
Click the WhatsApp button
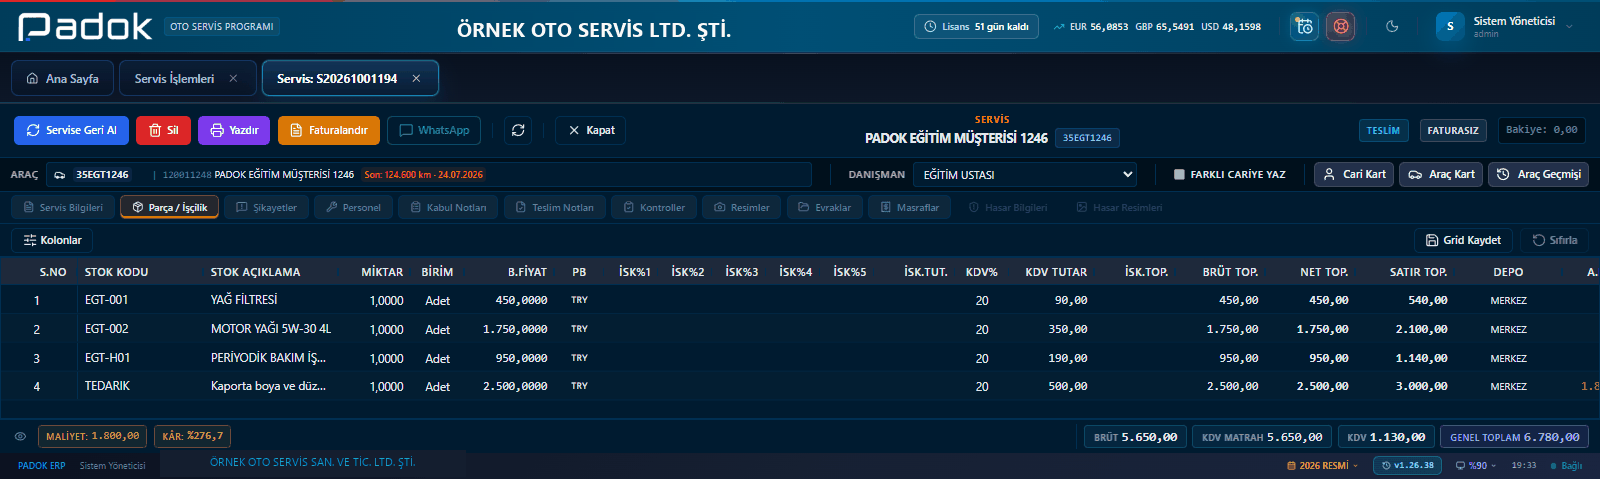(x=434, y=130)
